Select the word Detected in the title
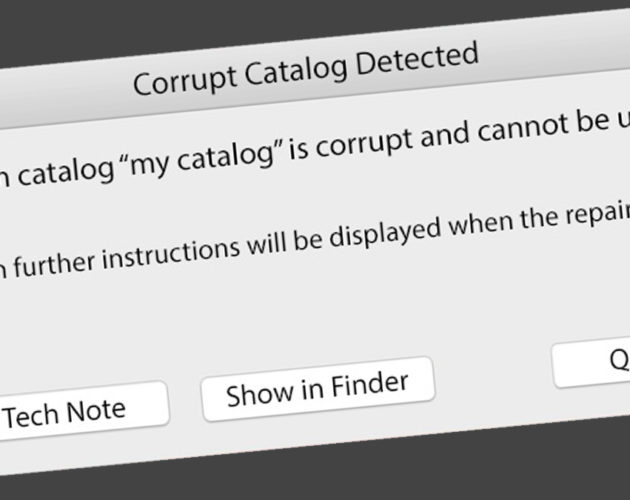 click(x=417, y=58)
